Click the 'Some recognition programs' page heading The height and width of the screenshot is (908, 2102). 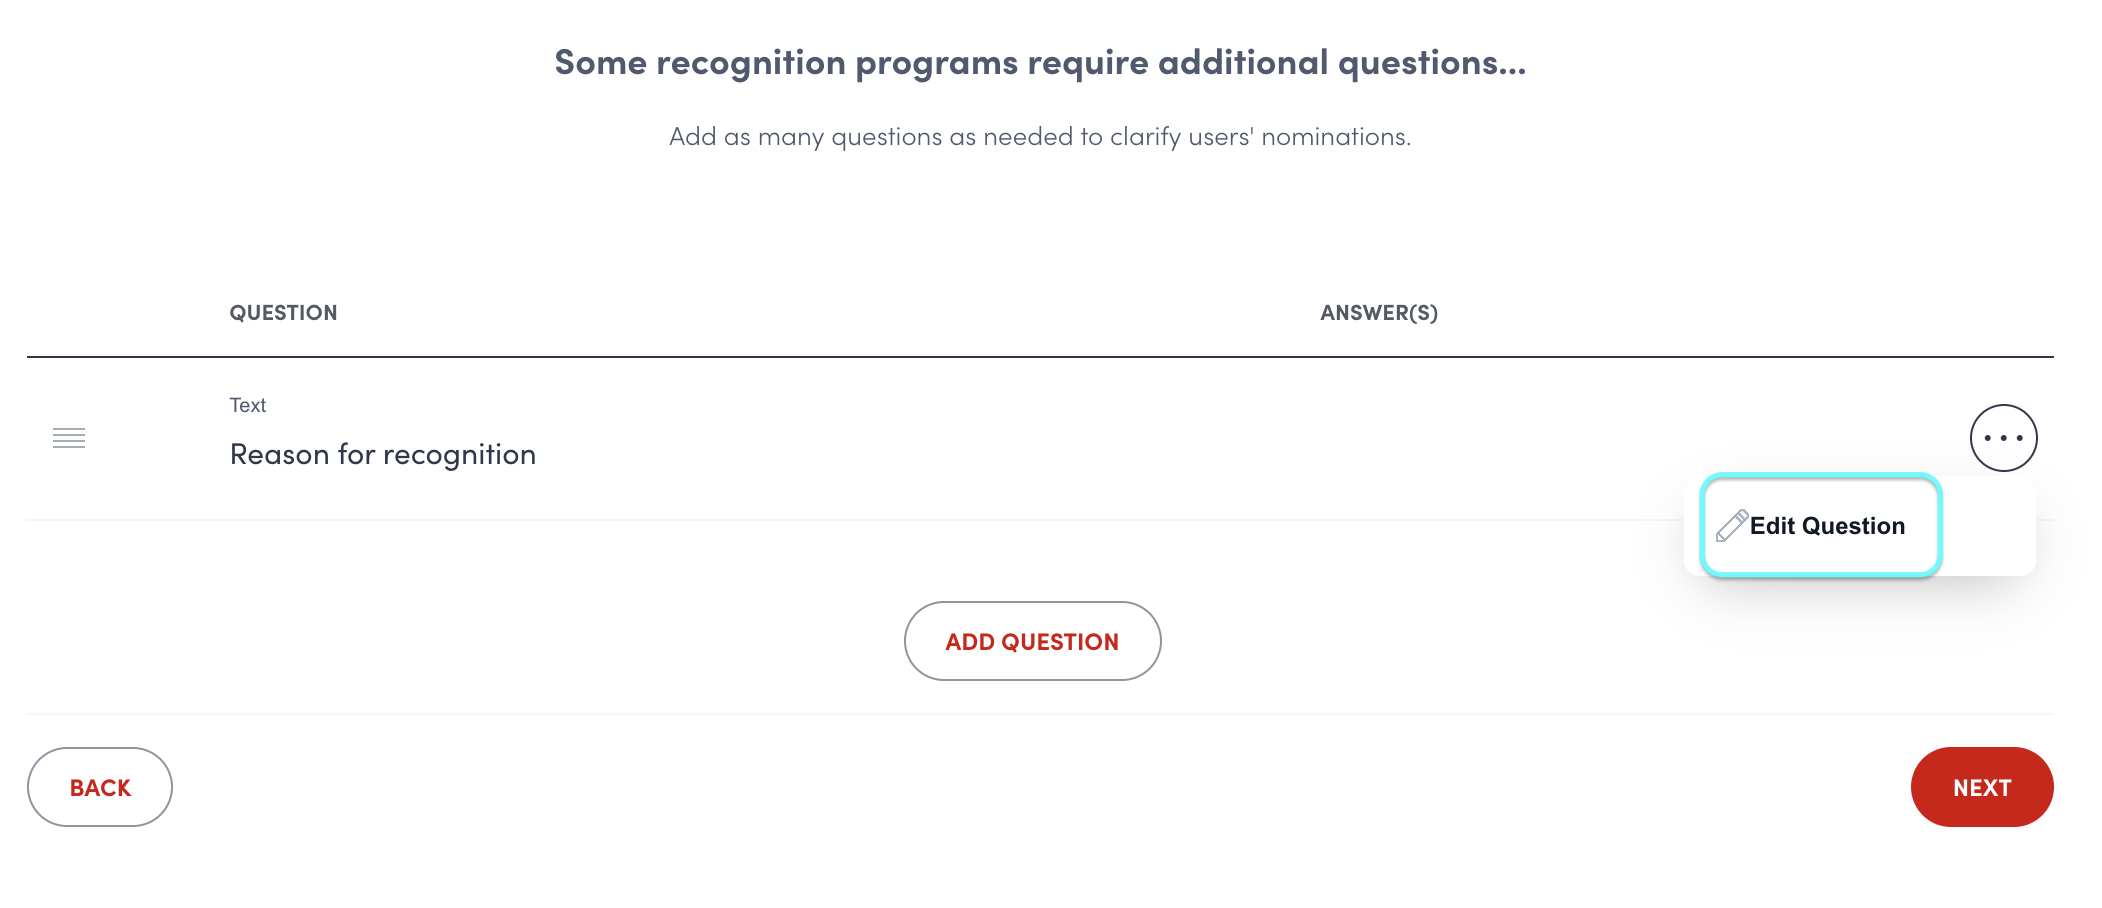1040,63
